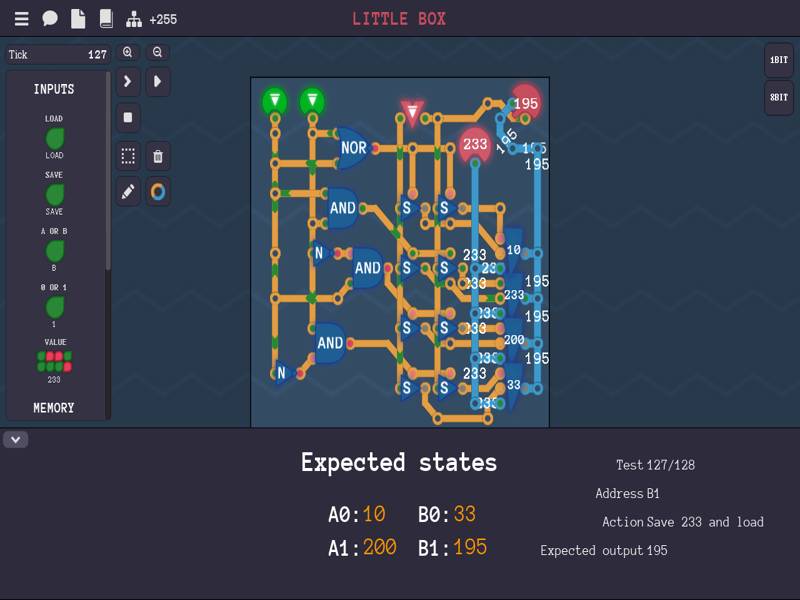Activate the dashed rectangle selection tool
The height and width of the screenshot is (600, 800).
pyautogui.click(x=128, y=157)
